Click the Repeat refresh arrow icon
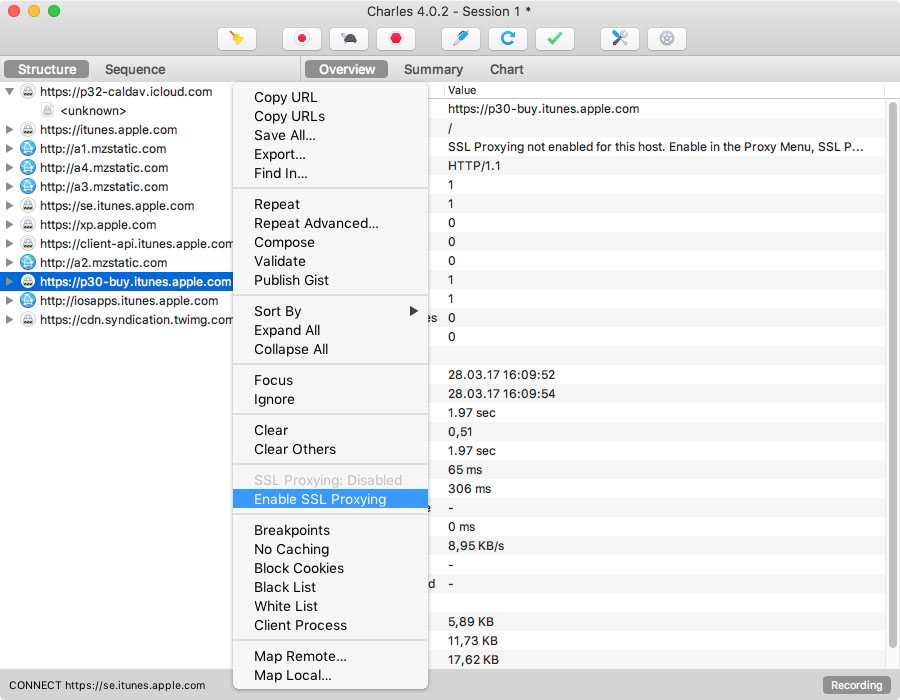900x700 pixels. point(507,39)
